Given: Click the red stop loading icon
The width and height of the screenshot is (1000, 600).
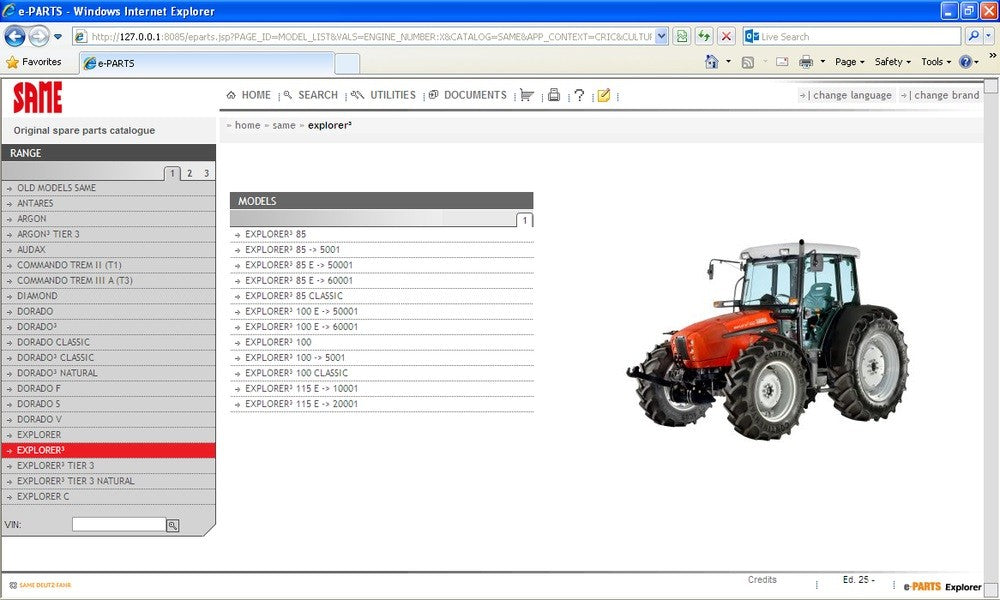Looking at the screenshot, I should point(726,37).
